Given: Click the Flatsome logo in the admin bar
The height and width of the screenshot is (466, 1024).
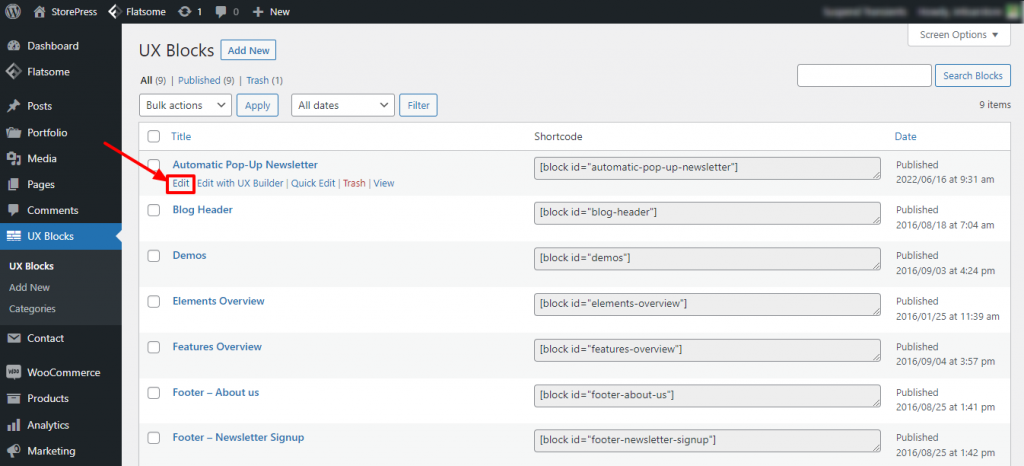Looking at the screenshot, I should (x=114, y=11).
